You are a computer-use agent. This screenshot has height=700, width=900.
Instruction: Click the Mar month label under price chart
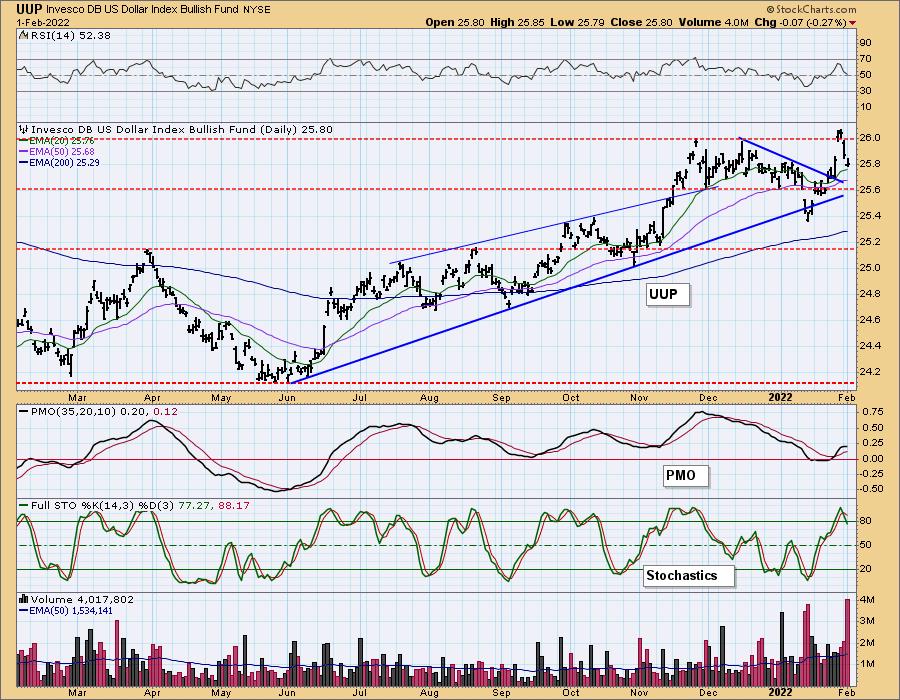pyautogui.click(x=77, y=397)
